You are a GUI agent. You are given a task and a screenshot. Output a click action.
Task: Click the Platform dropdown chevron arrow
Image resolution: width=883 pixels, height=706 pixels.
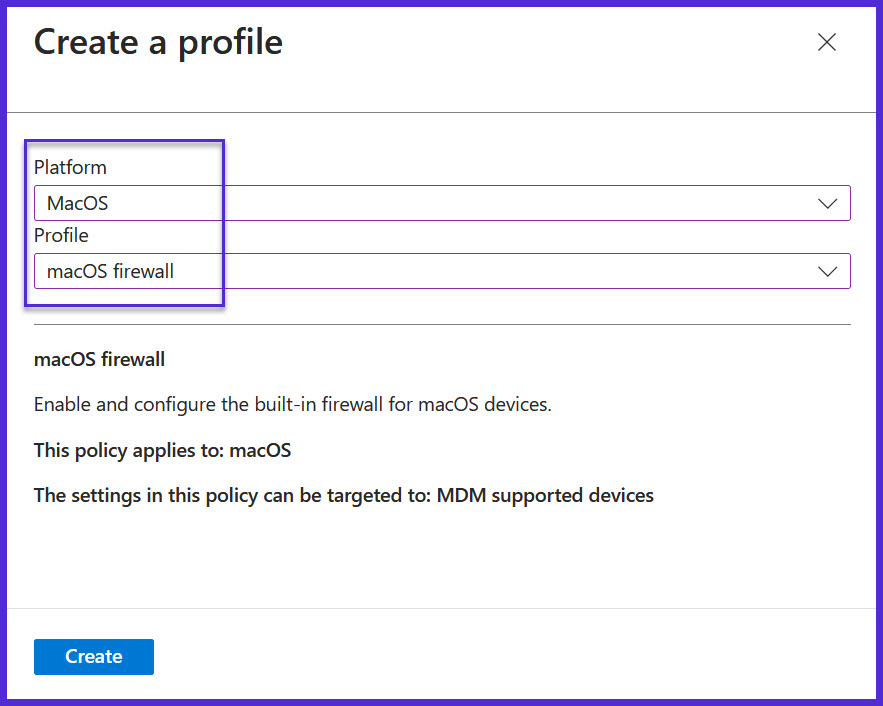click(x=827, y=203)
